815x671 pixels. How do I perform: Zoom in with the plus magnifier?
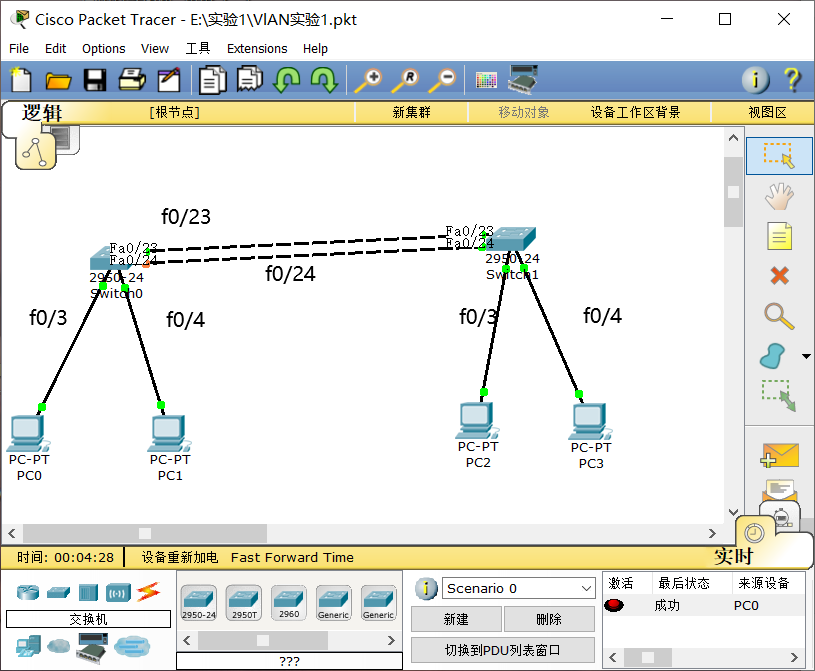pyautogui.click(x=368, y=80)
